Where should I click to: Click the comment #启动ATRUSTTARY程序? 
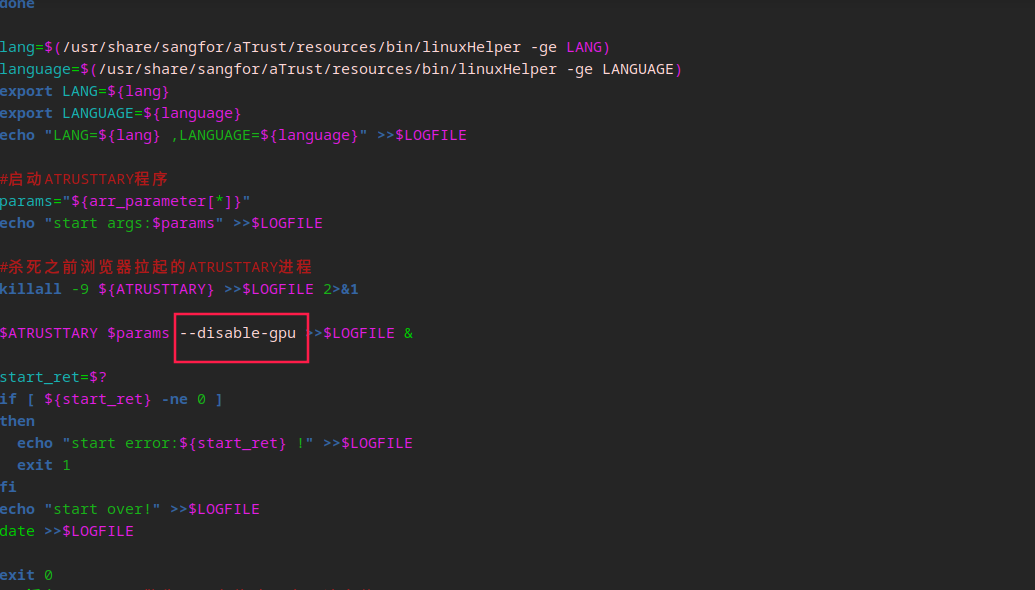[84, 179]
